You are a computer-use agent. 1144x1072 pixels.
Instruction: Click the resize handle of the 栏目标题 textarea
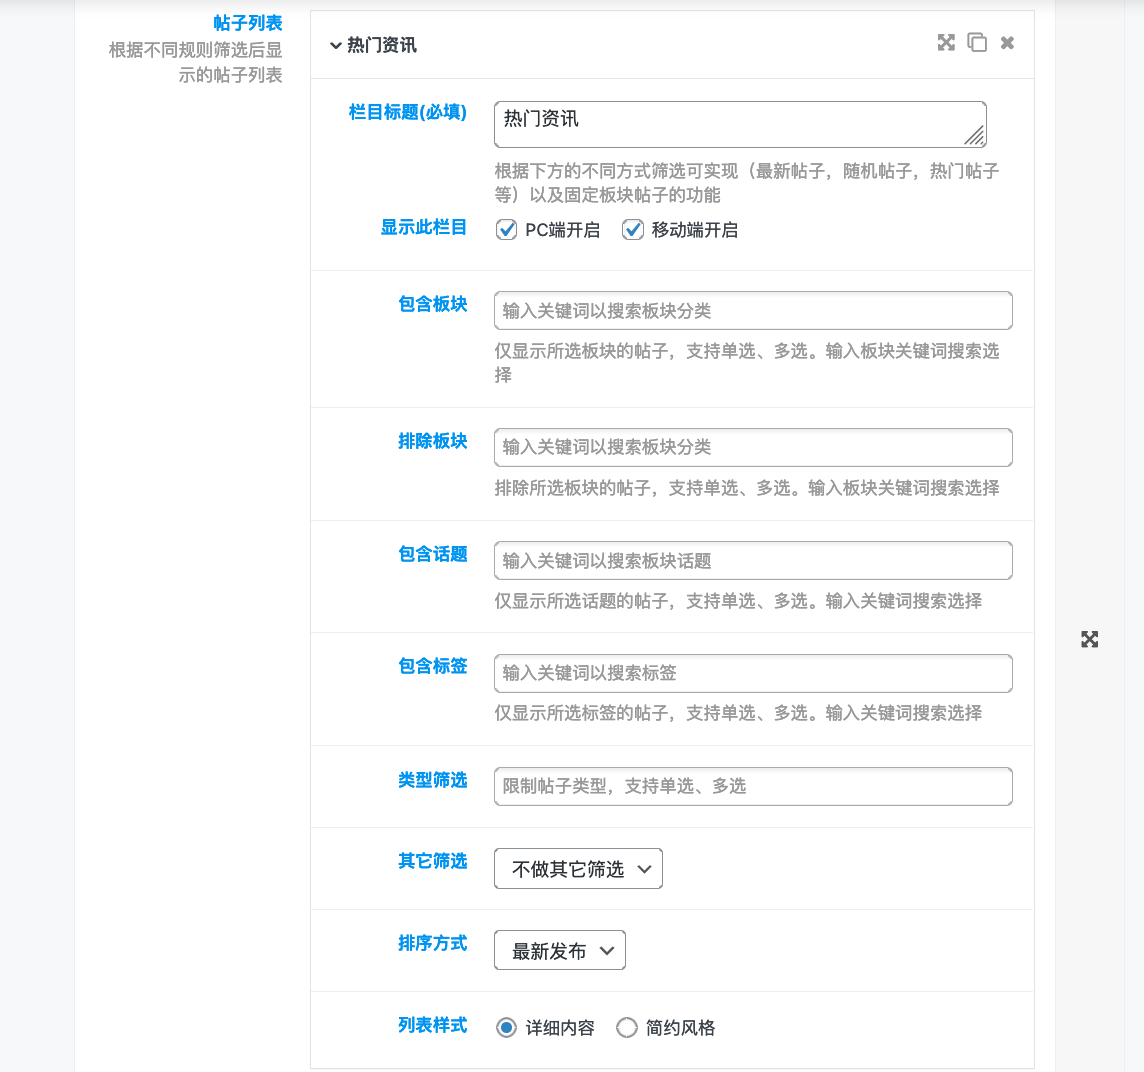click(976, 133)
